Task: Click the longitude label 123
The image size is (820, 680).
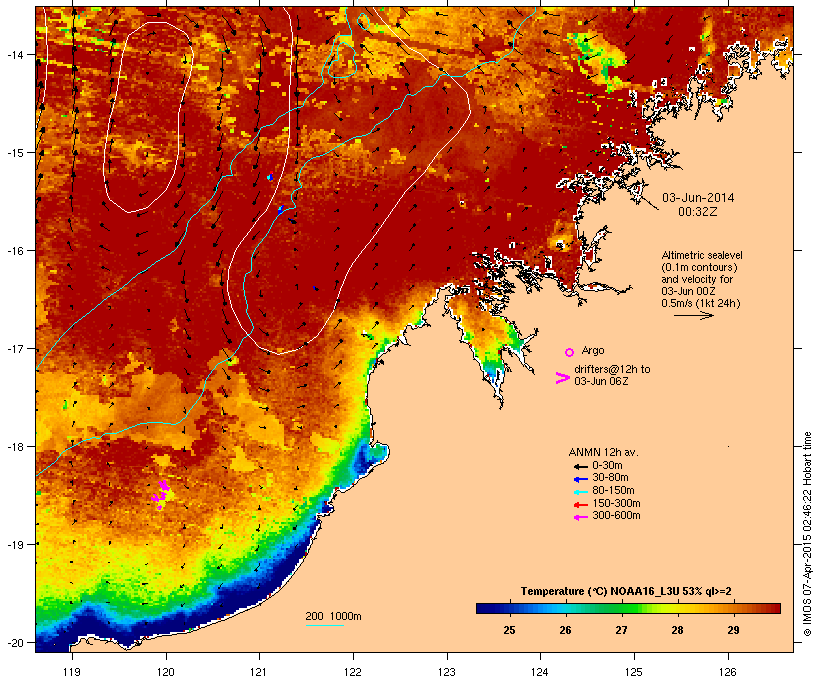Action: pyautogui.click(x=447, y=672)
